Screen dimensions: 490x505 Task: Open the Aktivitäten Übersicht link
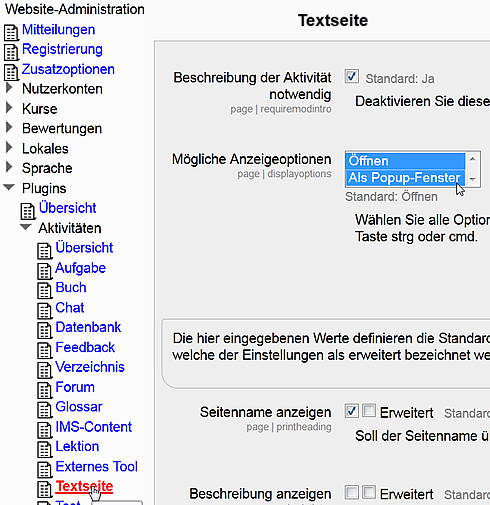coord(84,248)
